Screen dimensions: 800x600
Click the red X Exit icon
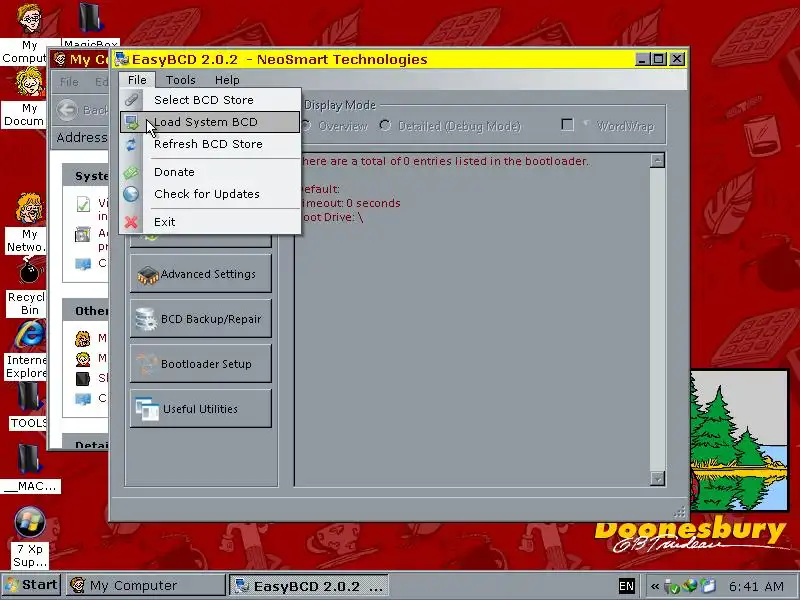131,222
